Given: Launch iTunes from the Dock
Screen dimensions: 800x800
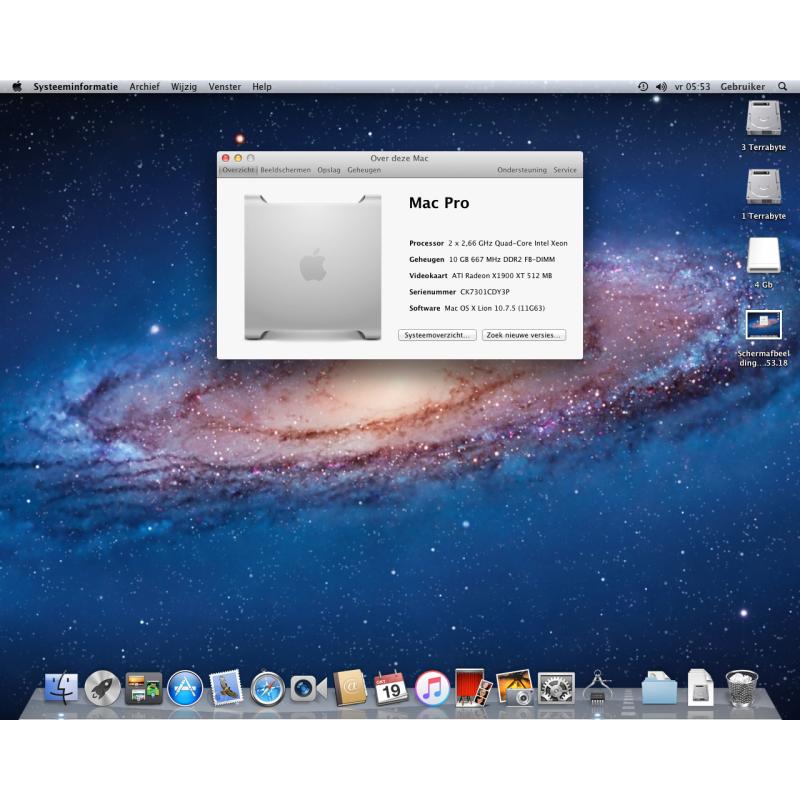Looking at the screenshot, I should tap(432, 688).
